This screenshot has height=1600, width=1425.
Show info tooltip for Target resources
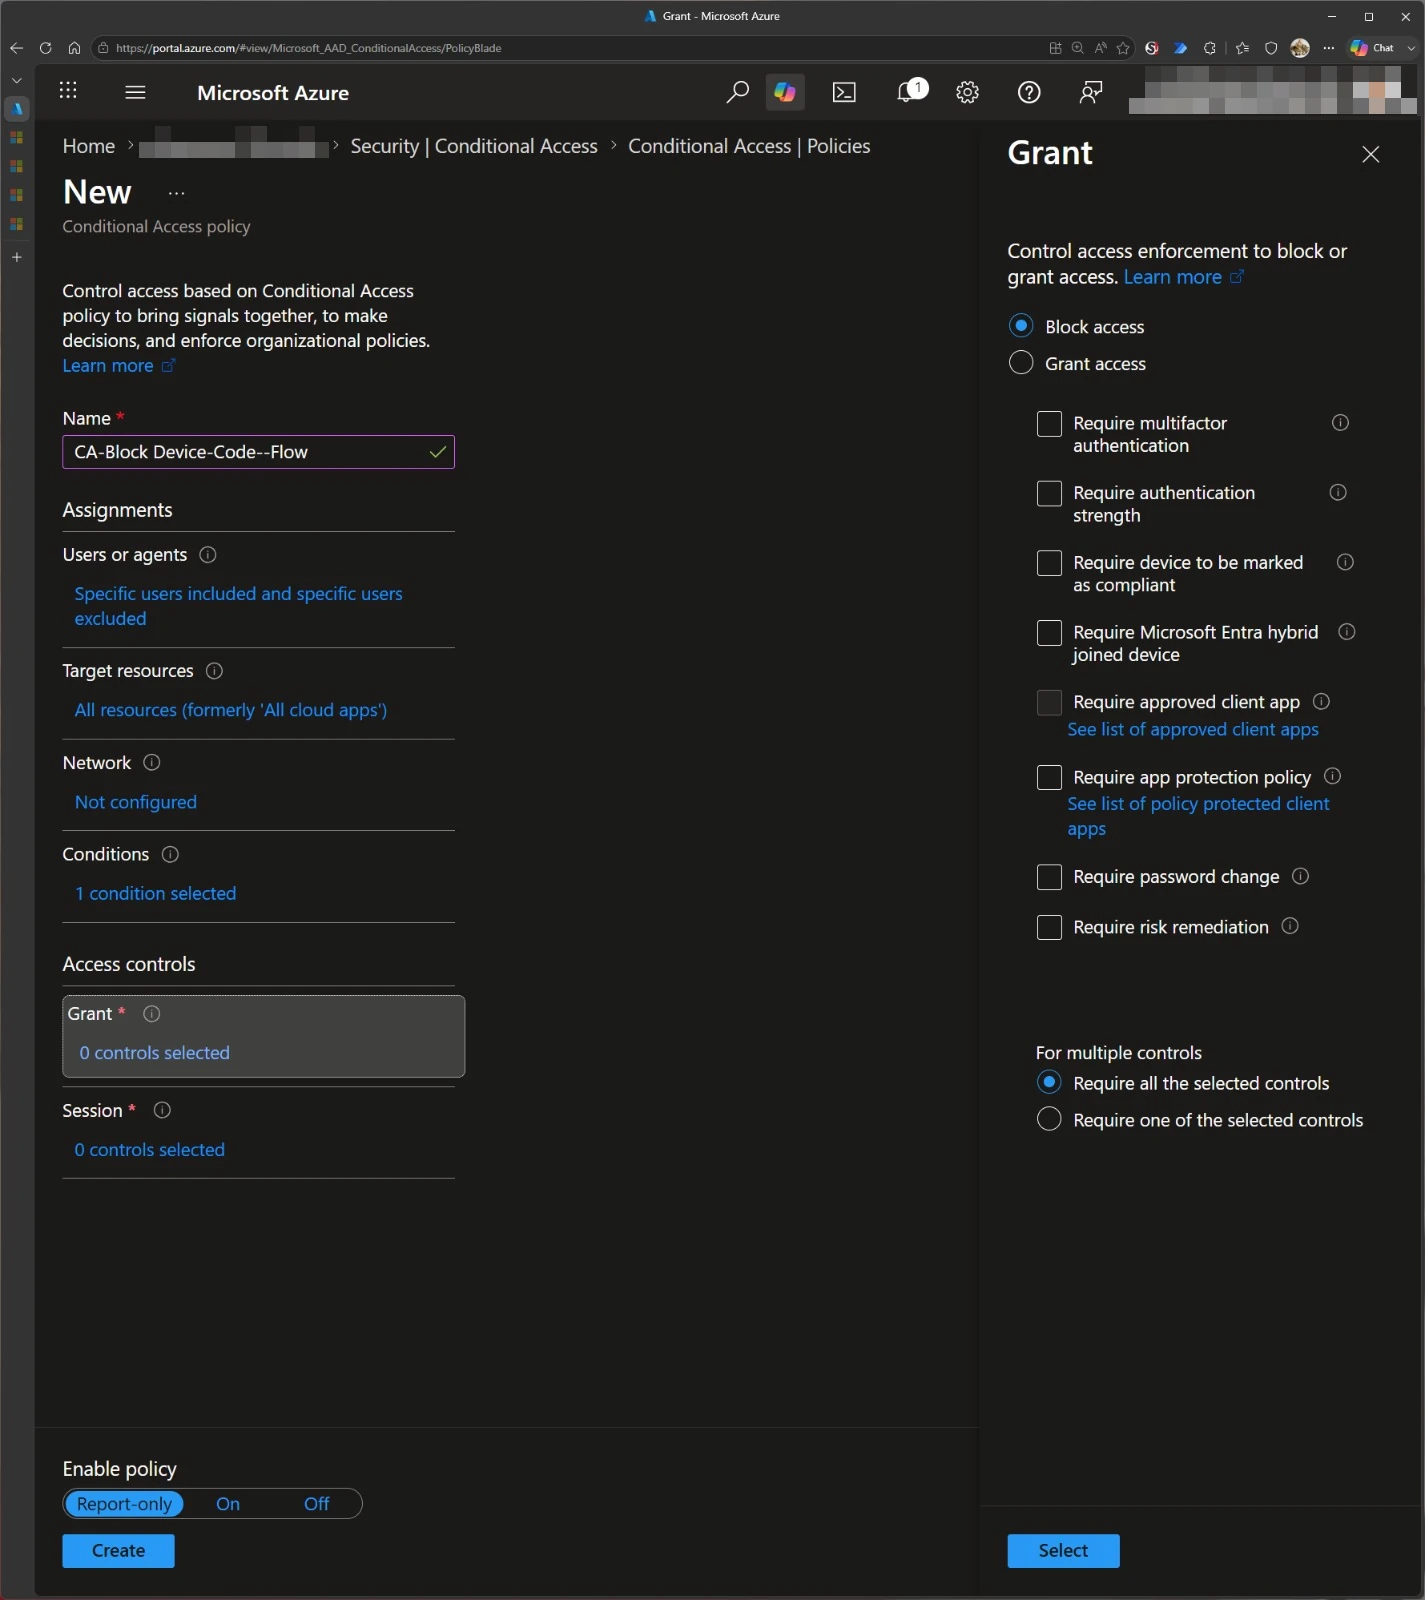pos(214,671)
